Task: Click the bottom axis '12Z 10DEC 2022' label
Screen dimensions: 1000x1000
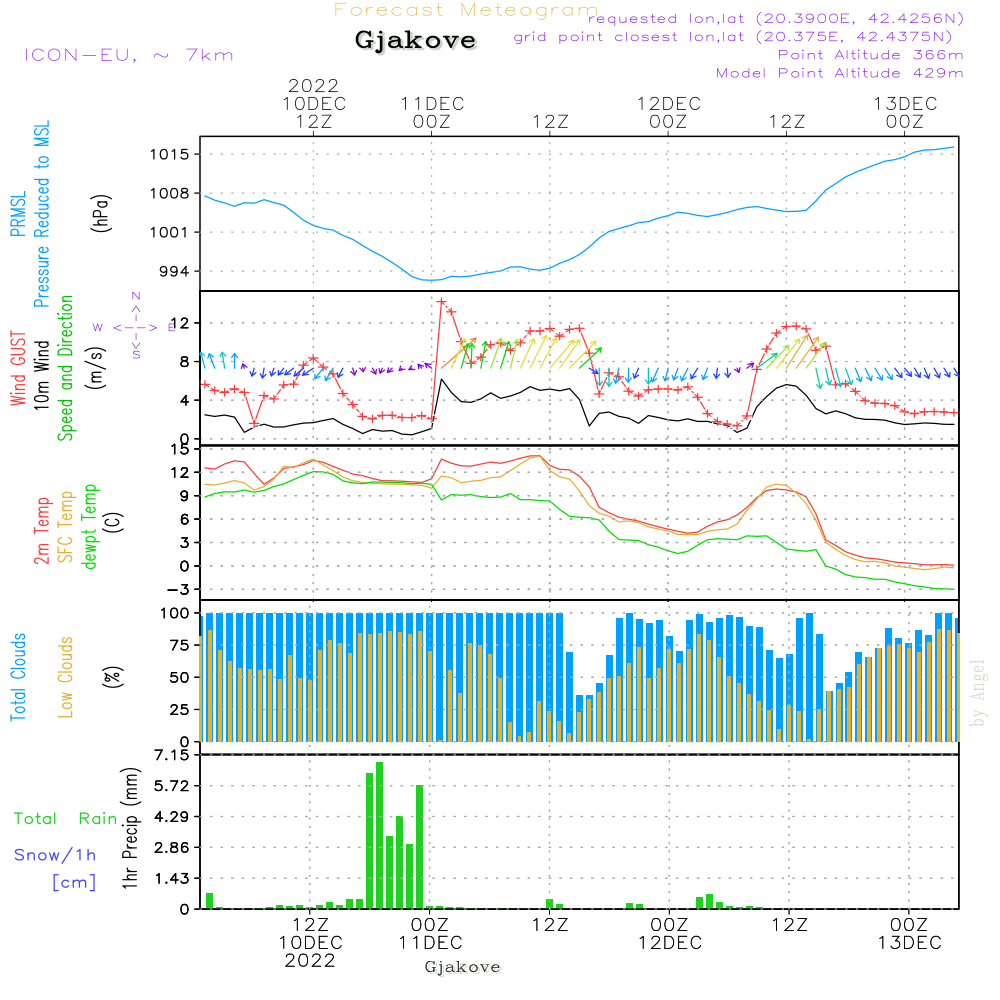Action: point(311,943)
